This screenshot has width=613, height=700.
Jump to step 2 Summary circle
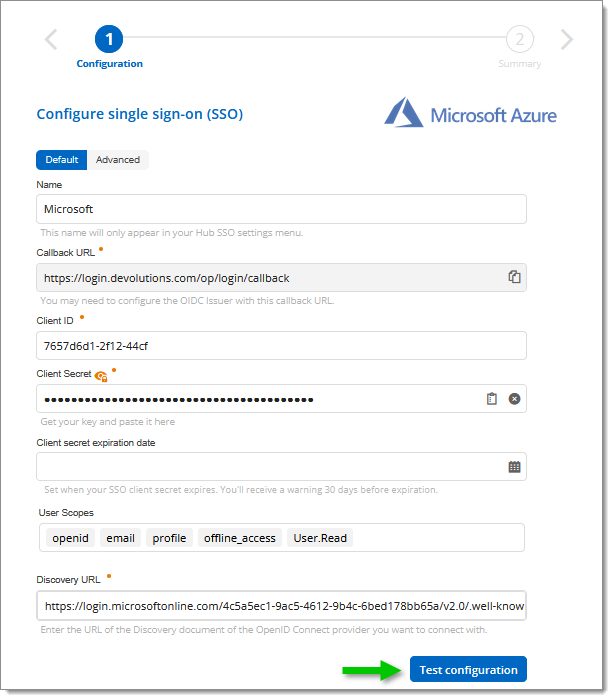[x=519, y=40]
